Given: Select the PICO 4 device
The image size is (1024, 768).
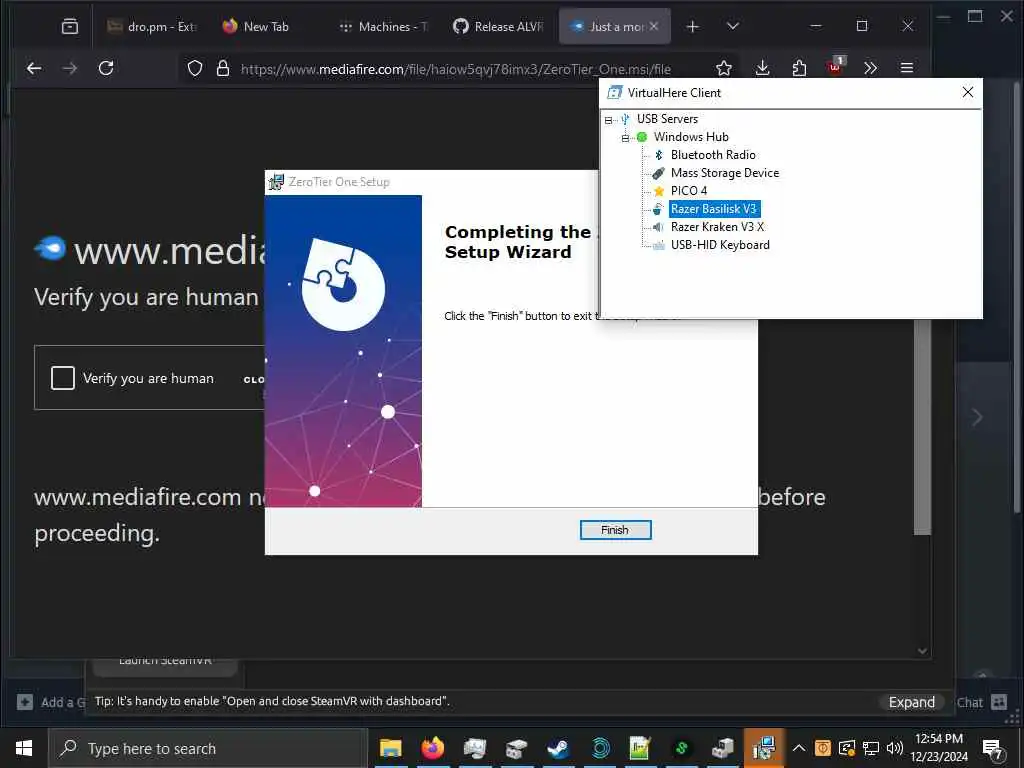Looking at the screenshot, I should point(688,191).
